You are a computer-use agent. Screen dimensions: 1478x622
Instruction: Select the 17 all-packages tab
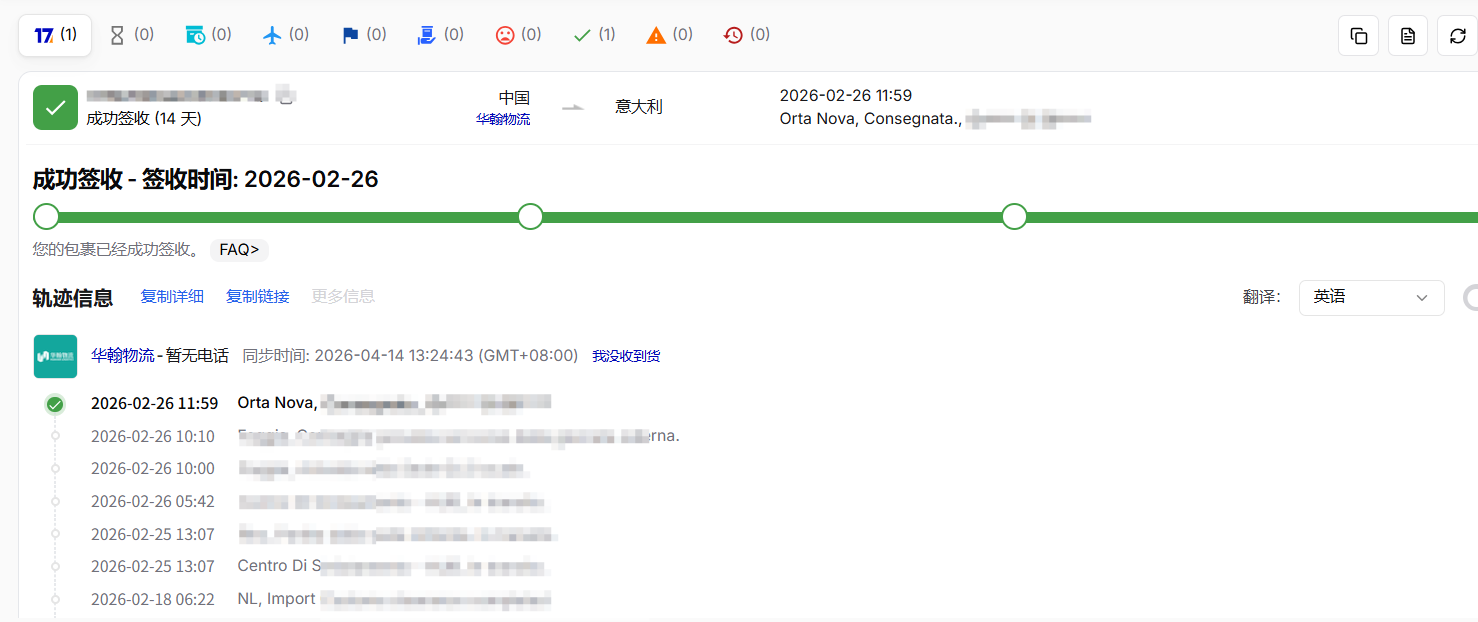click(x=55, y=35)
